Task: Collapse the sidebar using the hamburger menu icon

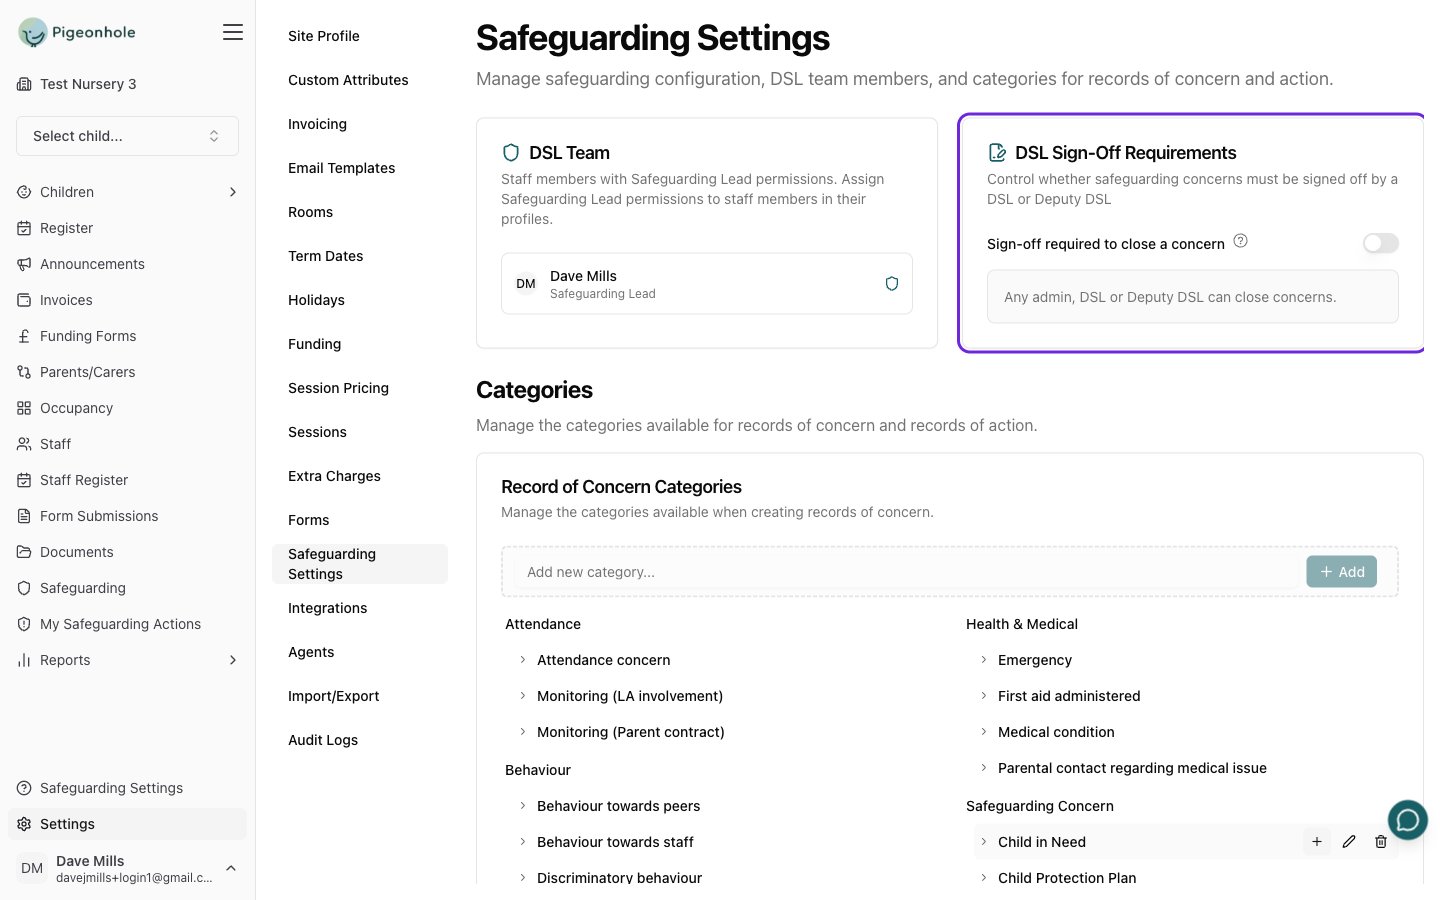Action: 233,32
